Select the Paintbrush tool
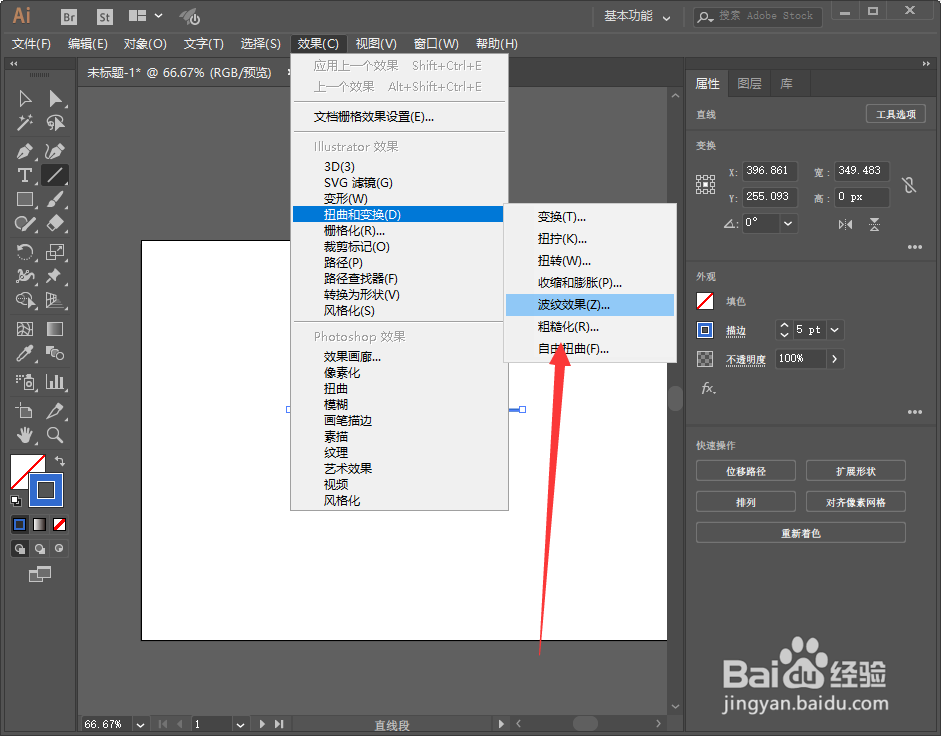The image size is (941, 736). tap(55, 199)
